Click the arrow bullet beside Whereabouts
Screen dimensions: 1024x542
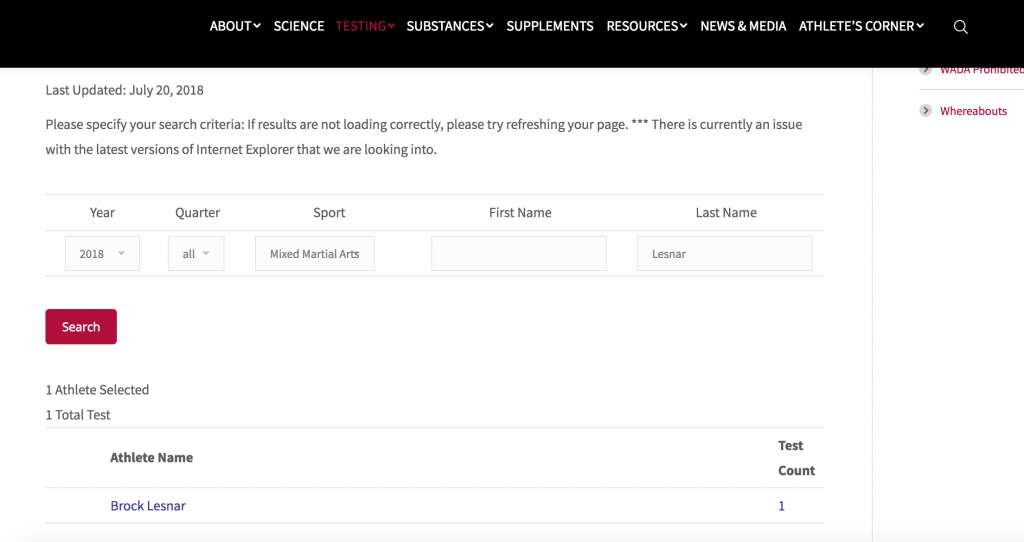coord(926,111)
